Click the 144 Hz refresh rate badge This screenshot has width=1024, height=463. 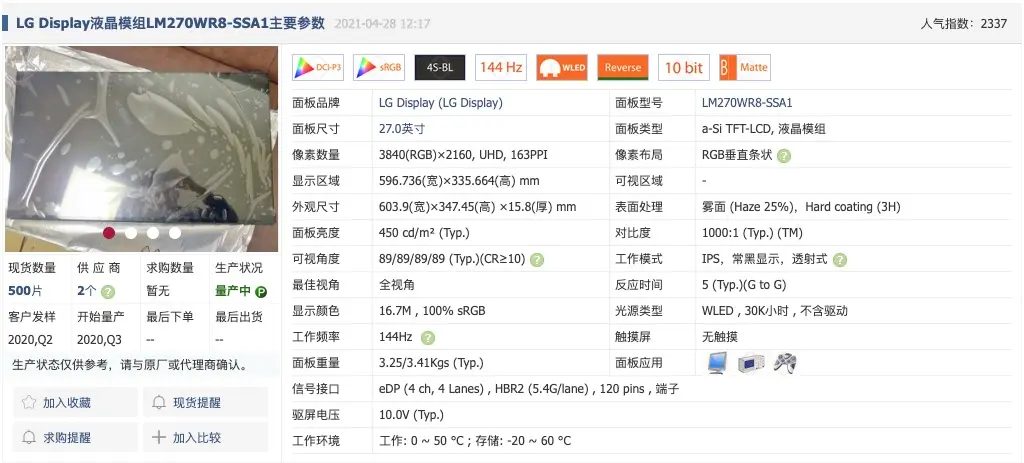501,67
